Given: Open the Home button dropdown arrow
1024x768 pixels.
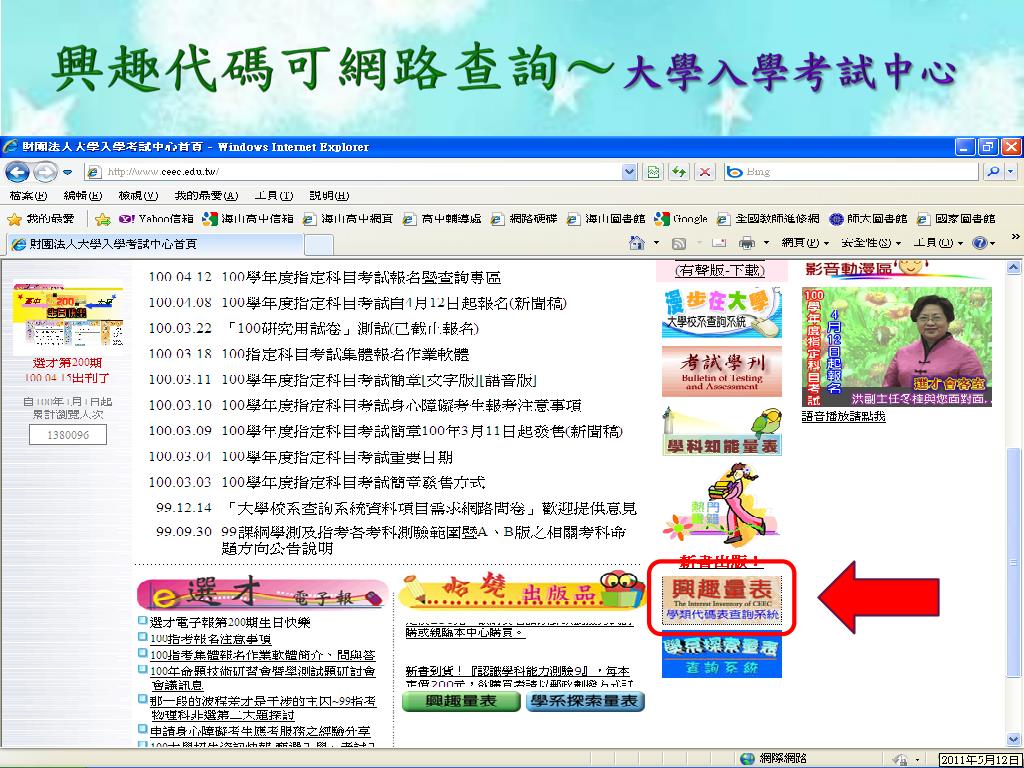Looking at the screenshot, I should click(656, 243).
